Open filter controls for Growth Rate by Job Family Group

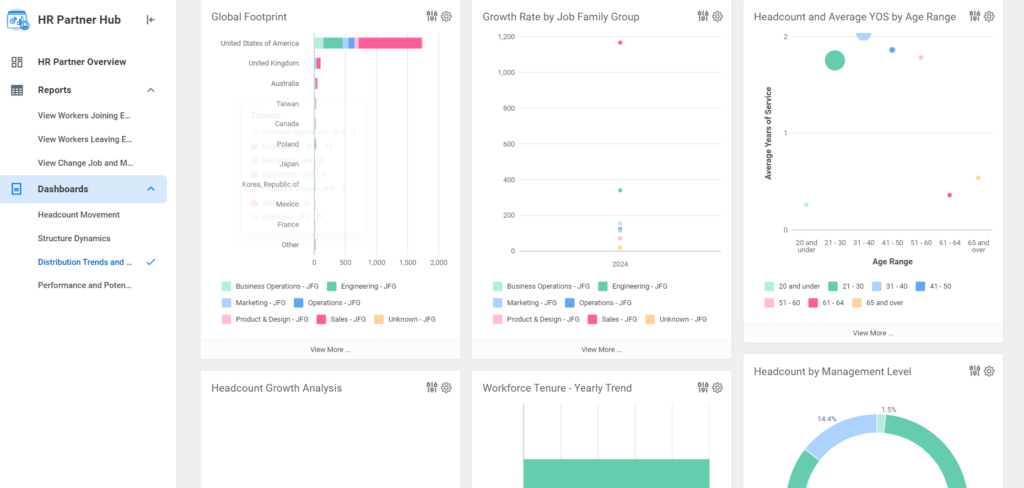tap(703, 16)
